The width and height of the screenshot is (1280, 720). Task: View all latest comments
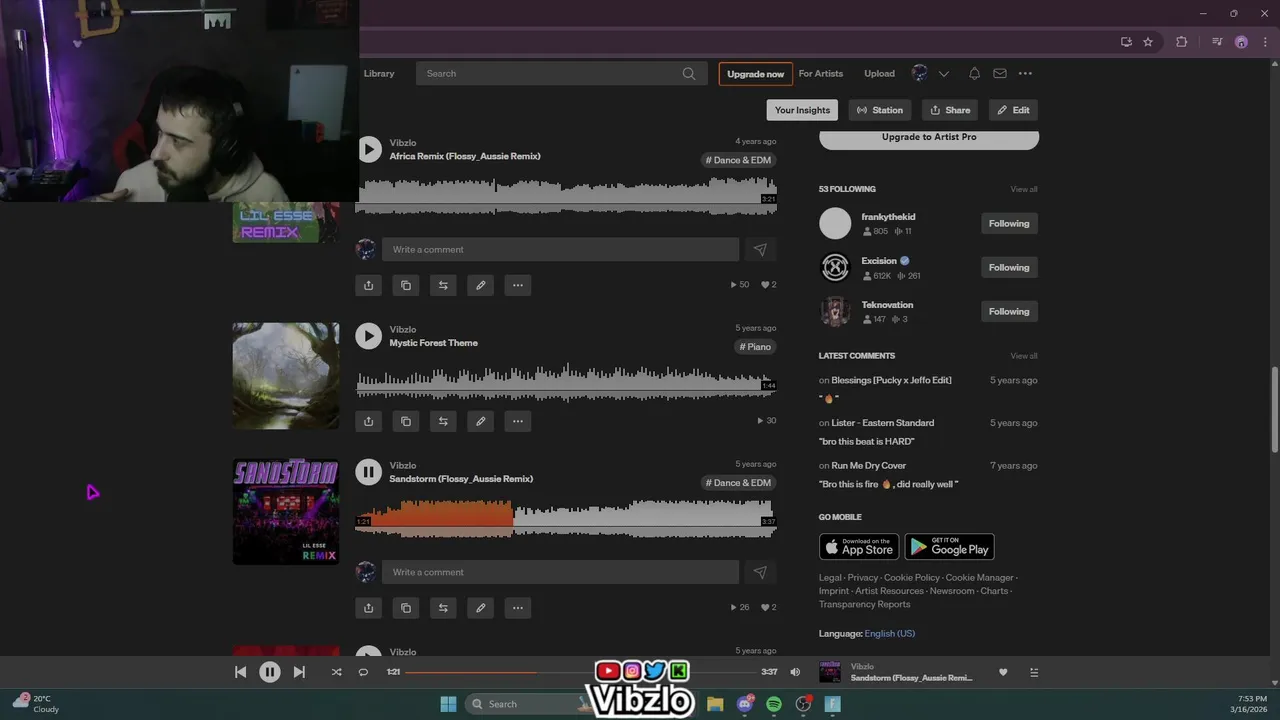(x=1024, y=356)
